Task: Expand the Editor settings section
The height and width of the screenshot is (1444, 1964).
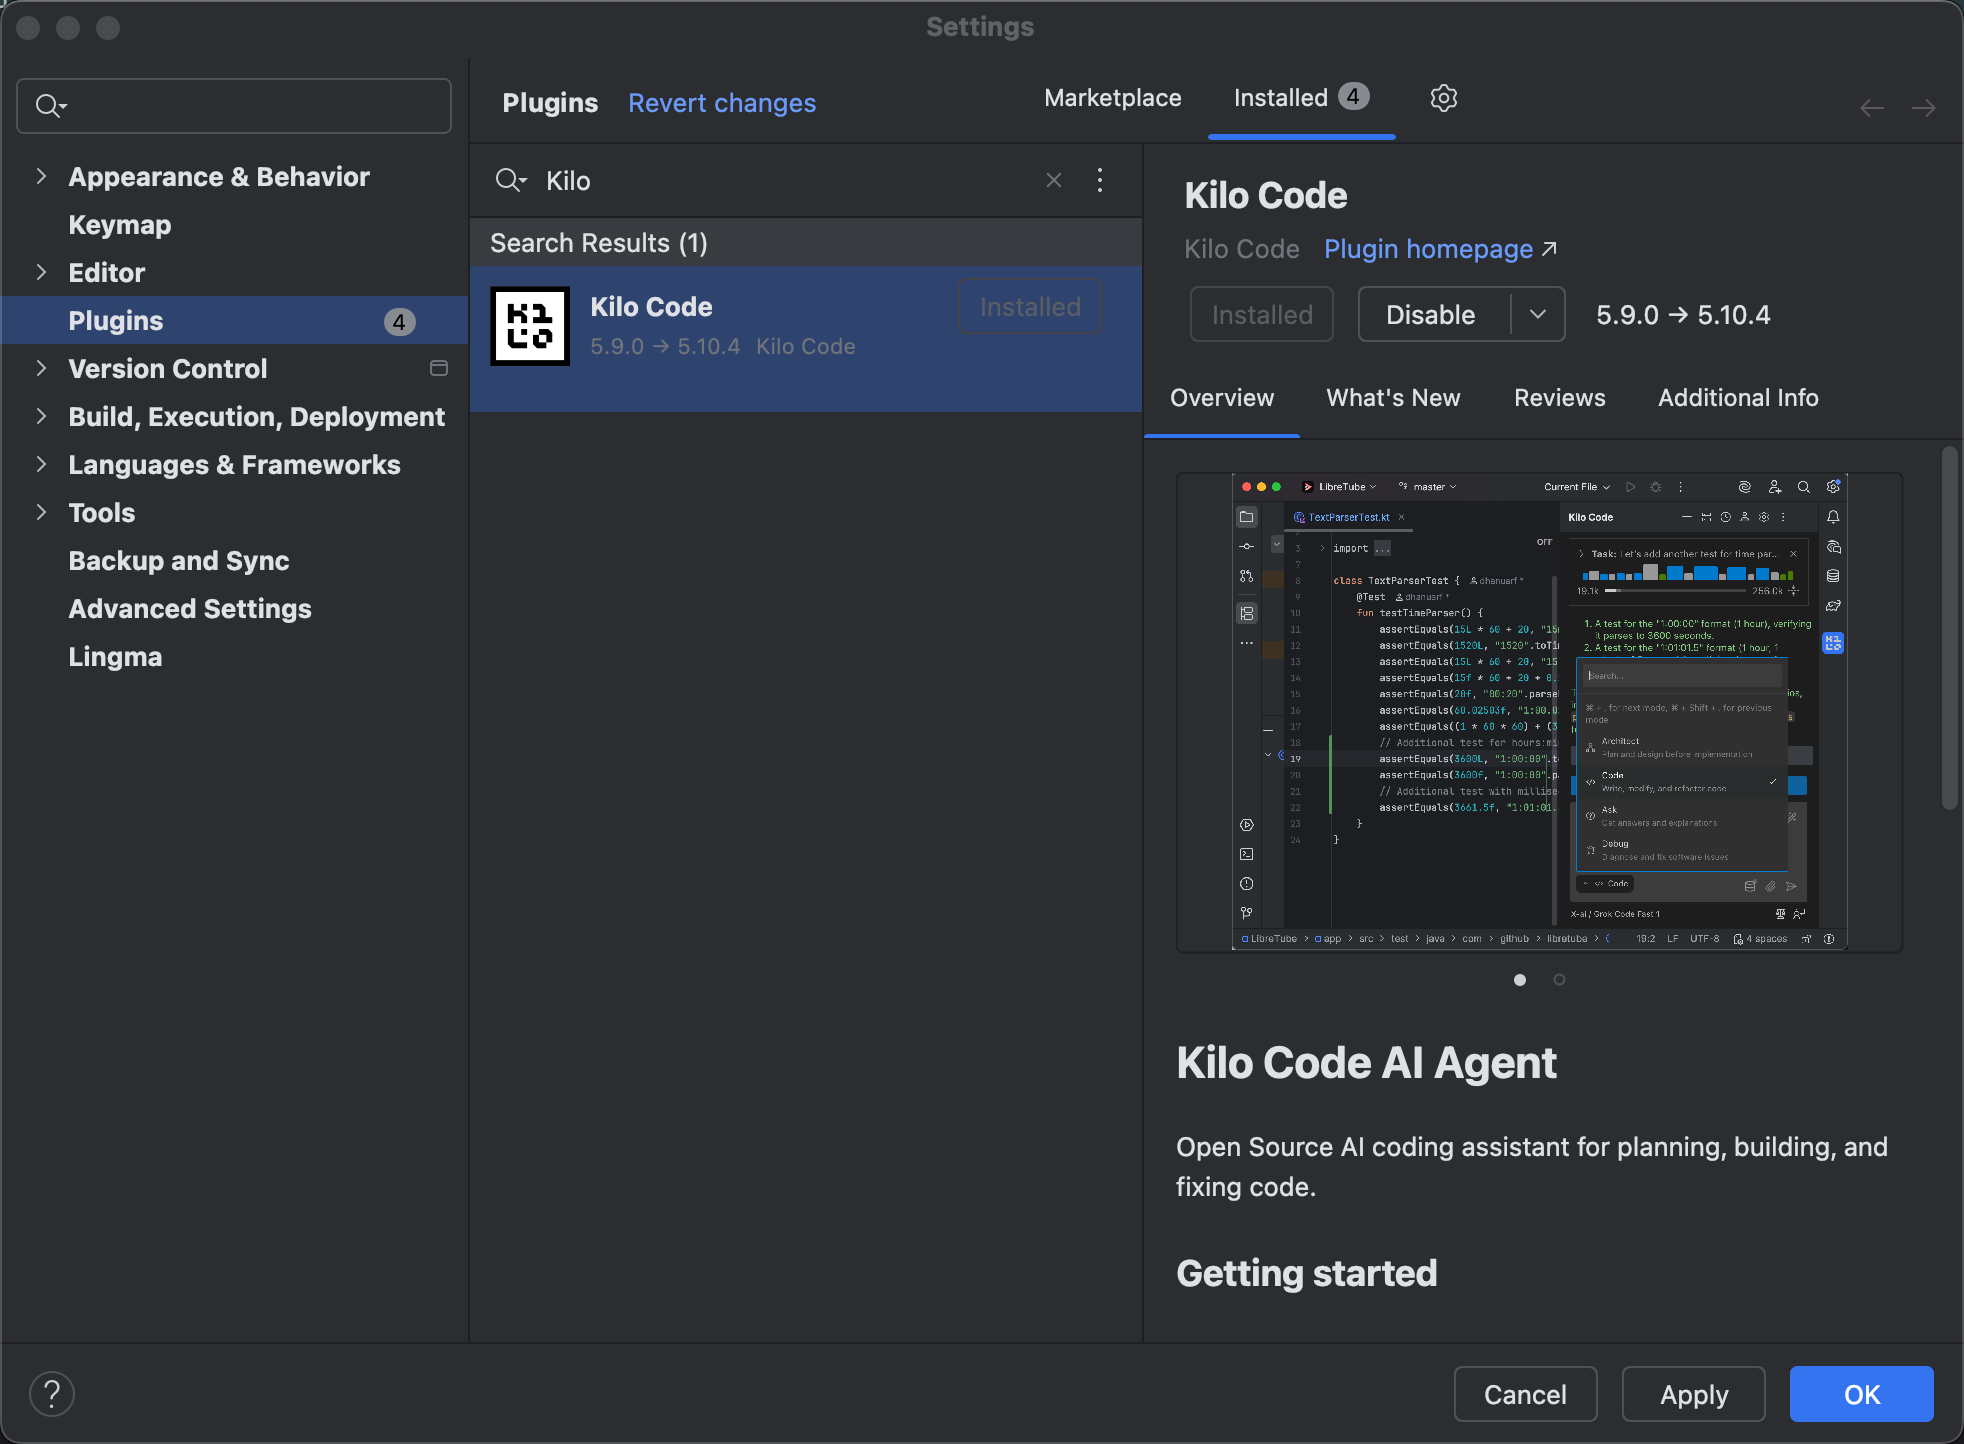Action: (41, 272)
